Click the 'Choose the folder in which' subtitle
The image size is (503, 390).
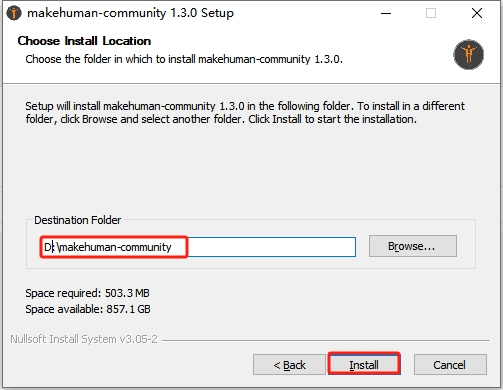[184, 59]
